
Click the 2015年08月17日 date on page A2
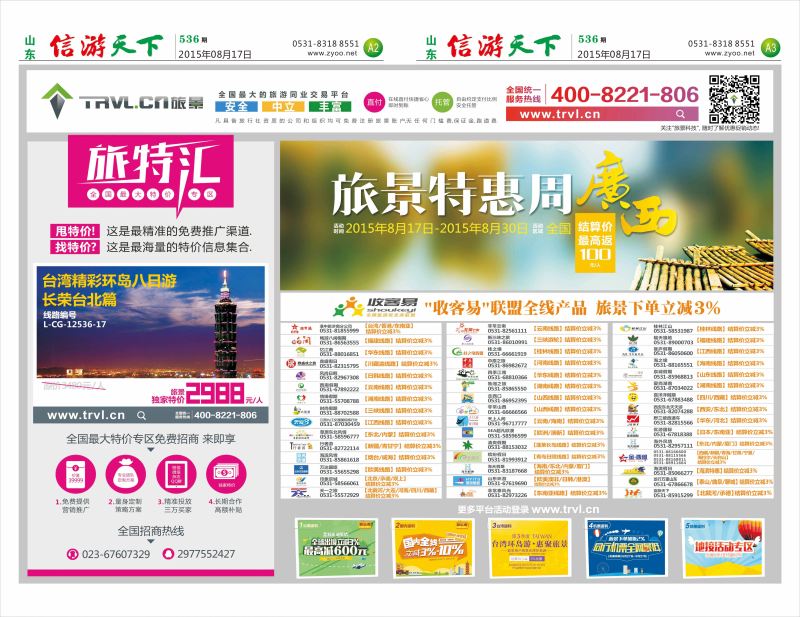pyautogui.click(x=215, y=54)
